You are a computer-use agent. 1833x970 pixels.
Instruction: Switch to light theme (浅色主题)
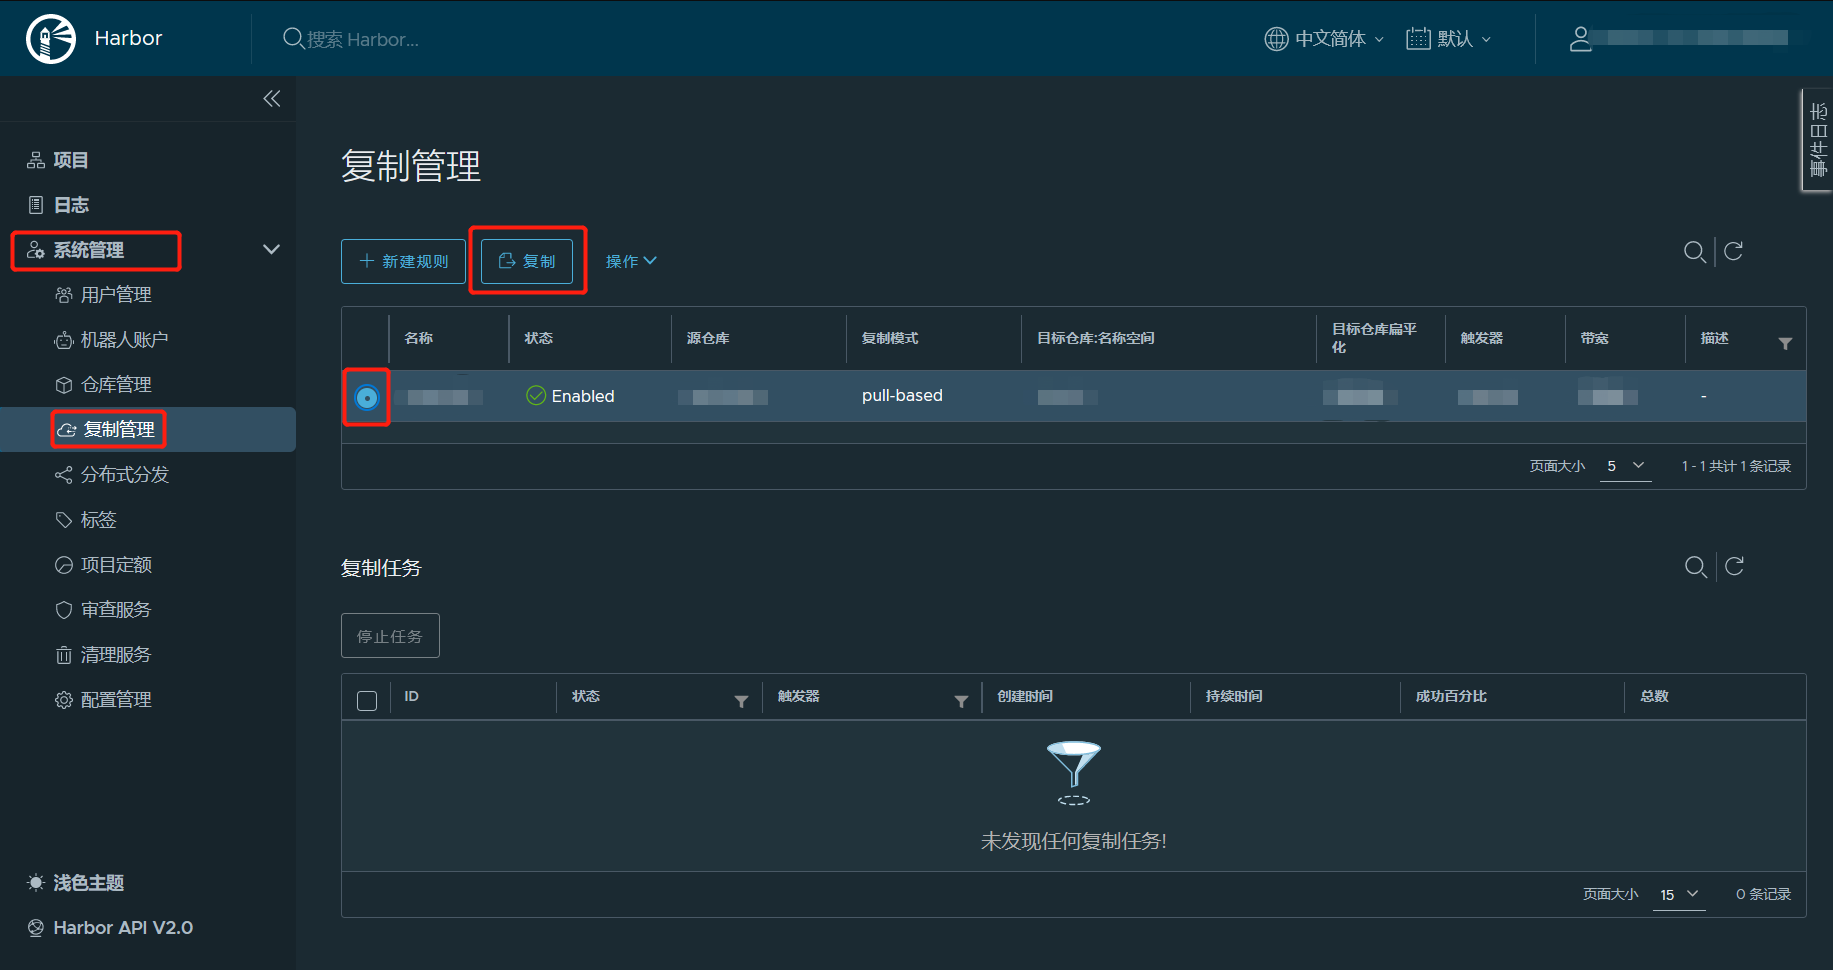point(88,883)
